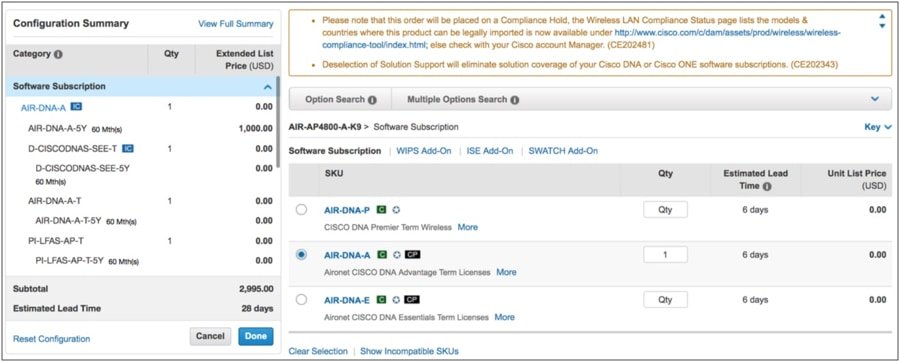Click the IC badge next to D-CISCODNAS-SEE-T
Screen dimensions: 900x362
(x=128, y=149)
